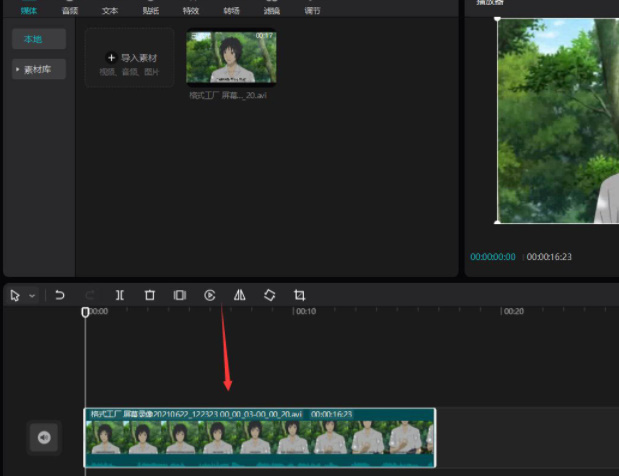This screenshot has width=619, height=476.
Task: Switch to the 文本 text tab
Action: (x=110, y=10)
